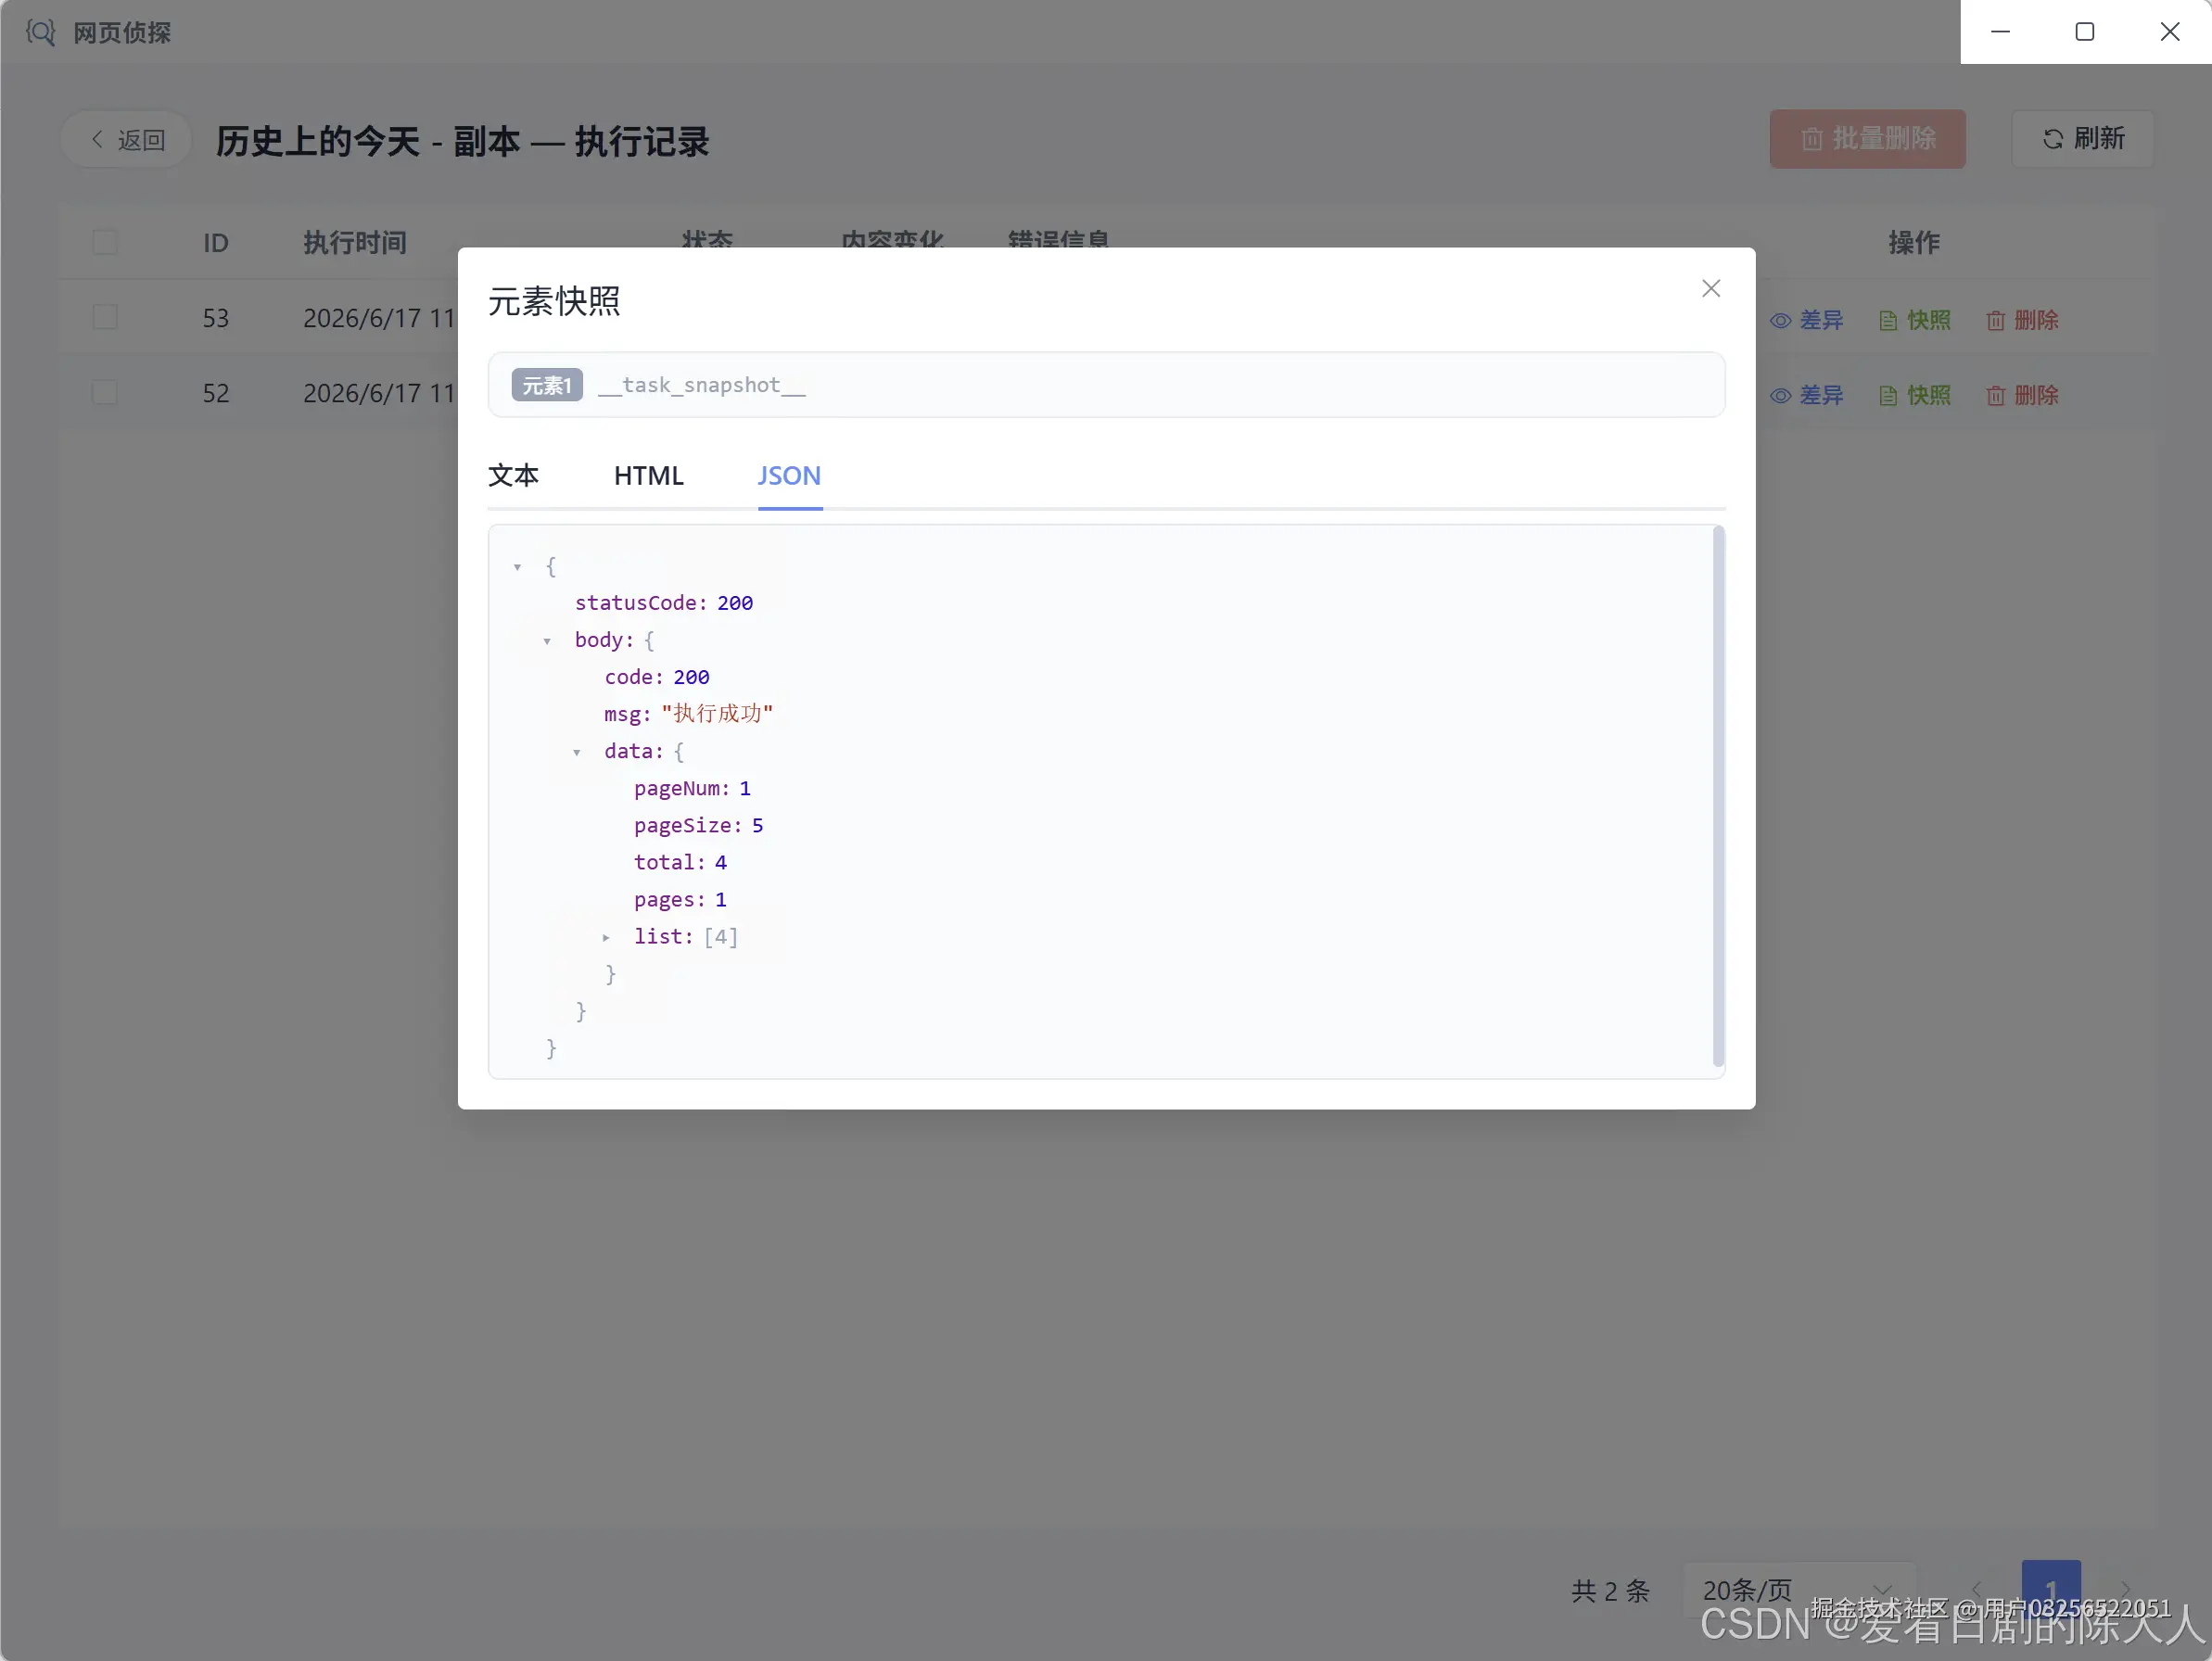Minimize the 网页侦探 window
Viewport: 2212px width, 1661px height.
tap(2000, 32)
